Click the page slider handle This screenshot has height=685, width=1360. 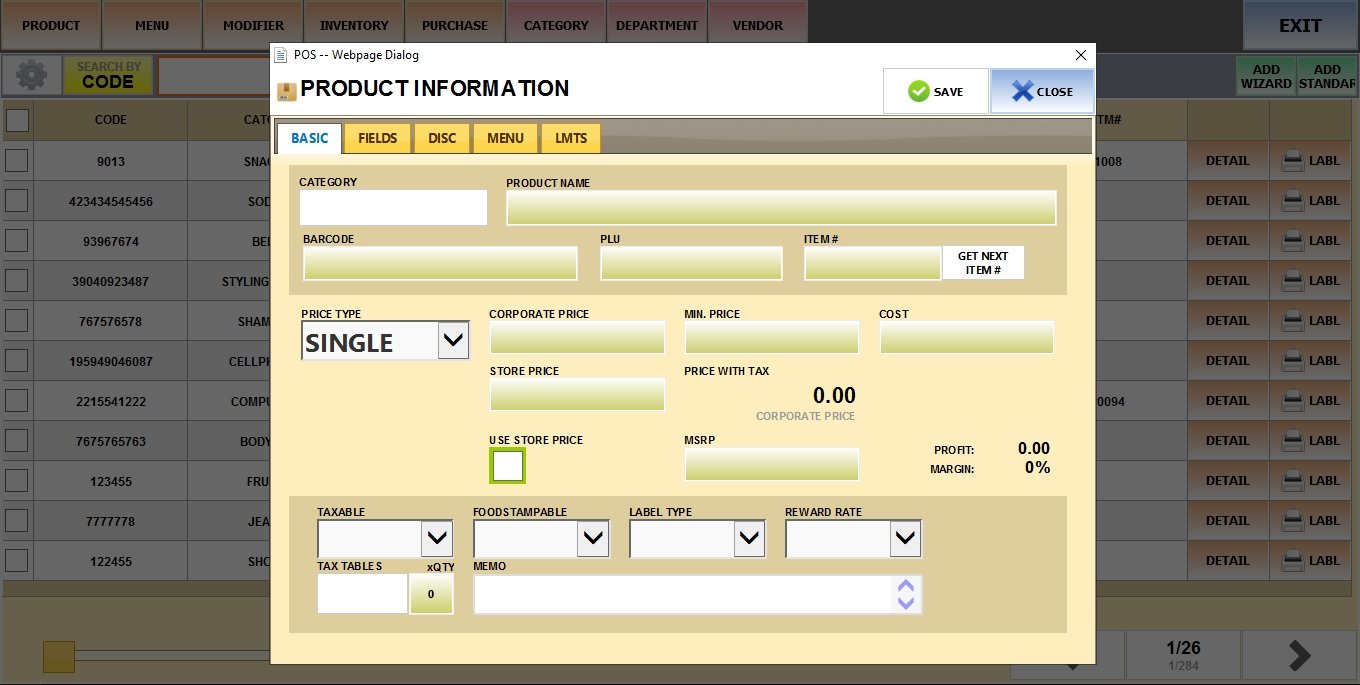(x=59, y=656)
